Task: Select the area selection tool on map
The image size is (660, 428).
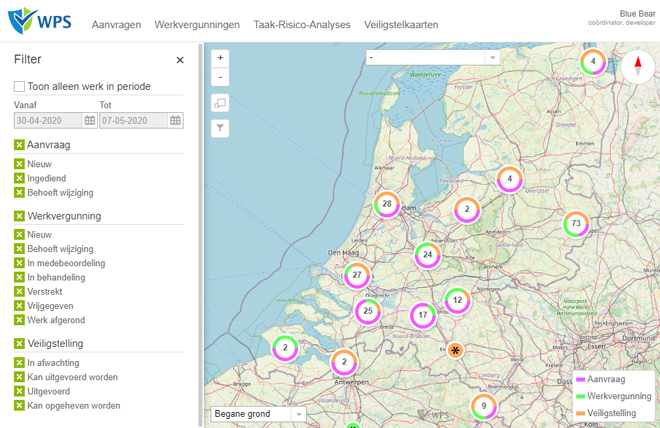Action: coord(220,103)
